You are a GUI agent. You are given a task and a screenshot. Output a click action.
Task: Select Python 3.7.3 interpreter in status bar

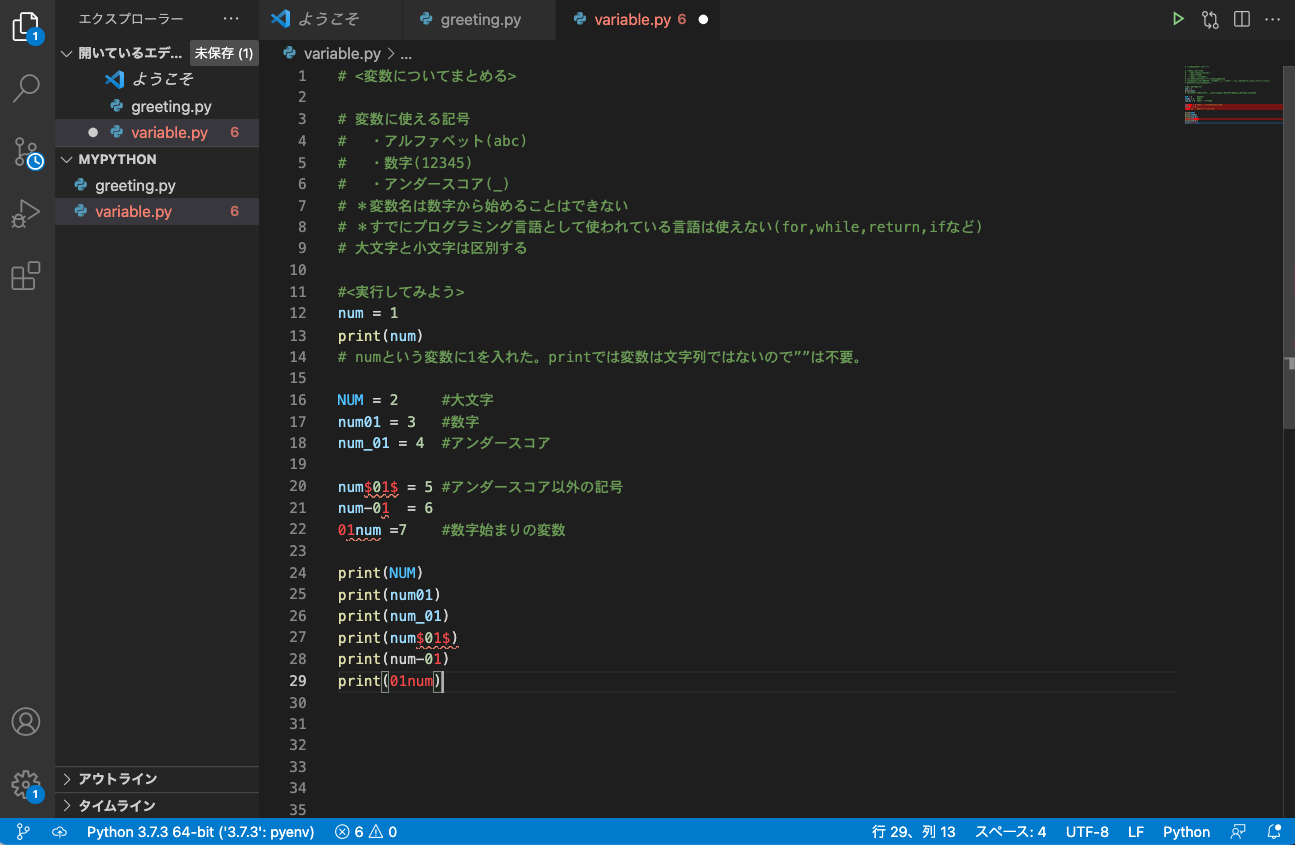200,832
